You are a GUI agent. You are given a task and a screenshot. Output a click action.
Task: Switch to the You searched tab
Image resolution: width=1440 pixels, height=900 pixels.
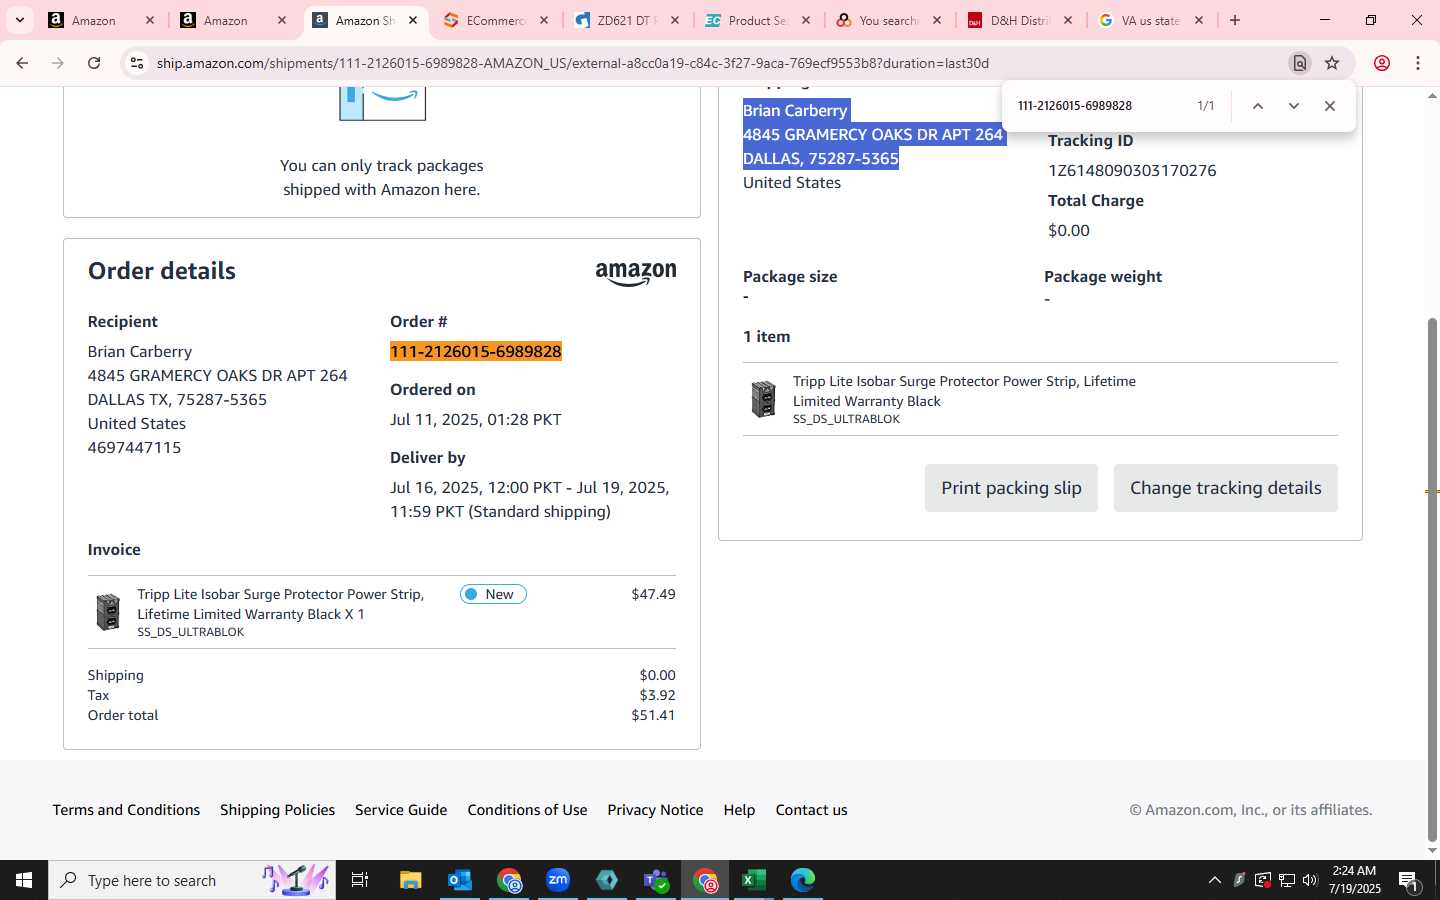[890, 20]
